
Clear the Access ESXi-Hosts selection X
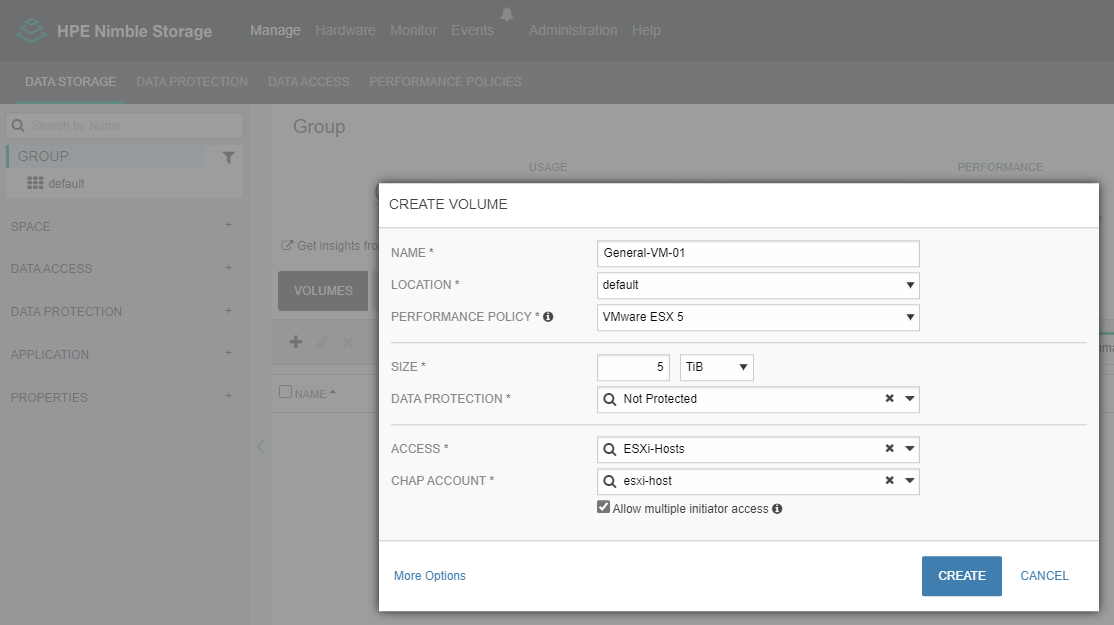(x=889, y=448)
